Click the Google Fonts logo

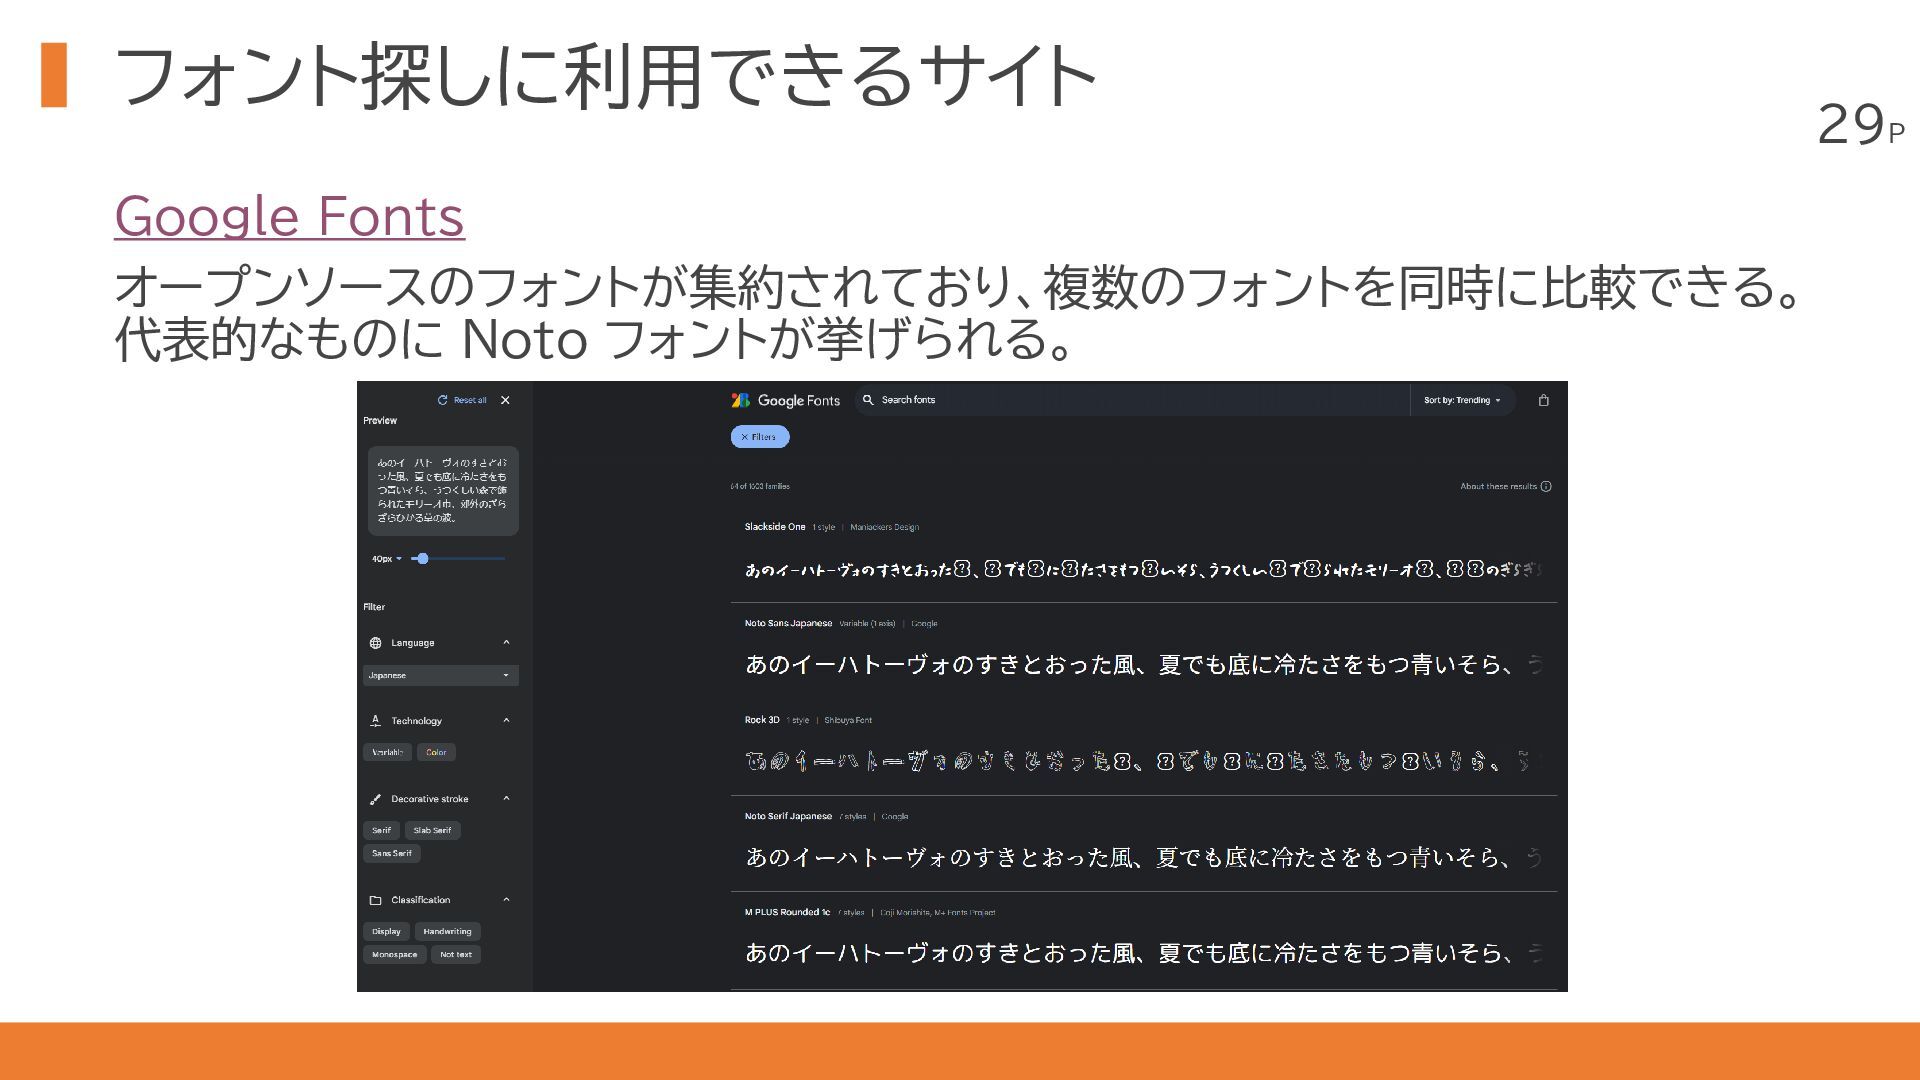pos(785,400)
